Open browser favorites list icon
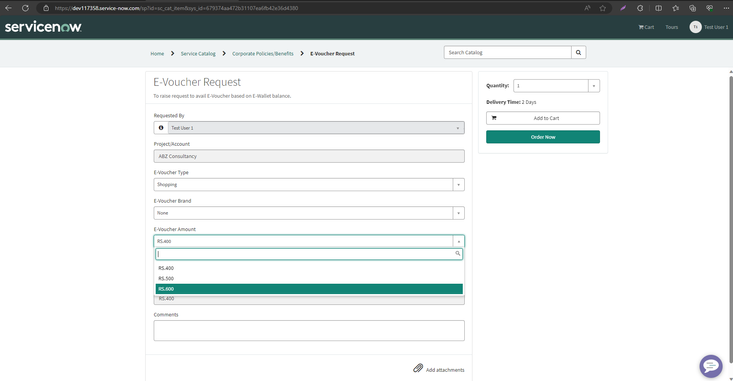 (x=676, y=8)
